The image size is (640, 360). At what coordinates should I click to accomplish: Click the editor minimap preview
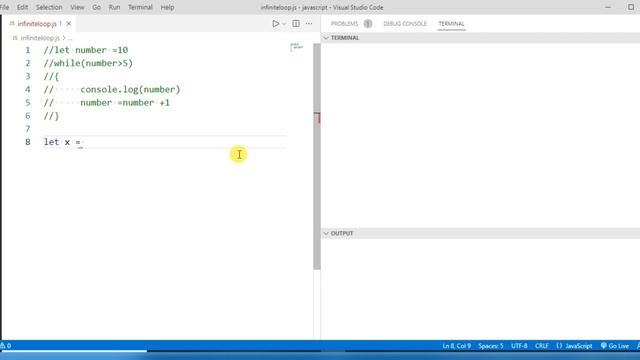click(x=296, y=47)
